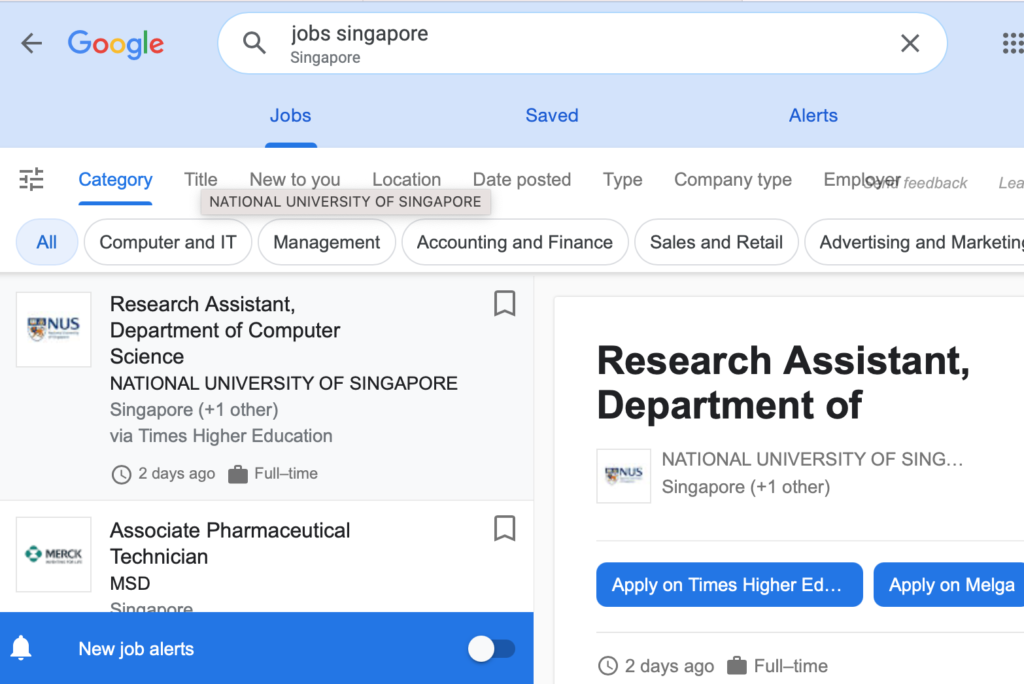Screen dimensions: 1024x684
Task: Open the Google apps grid
Action: point(1013,43)
